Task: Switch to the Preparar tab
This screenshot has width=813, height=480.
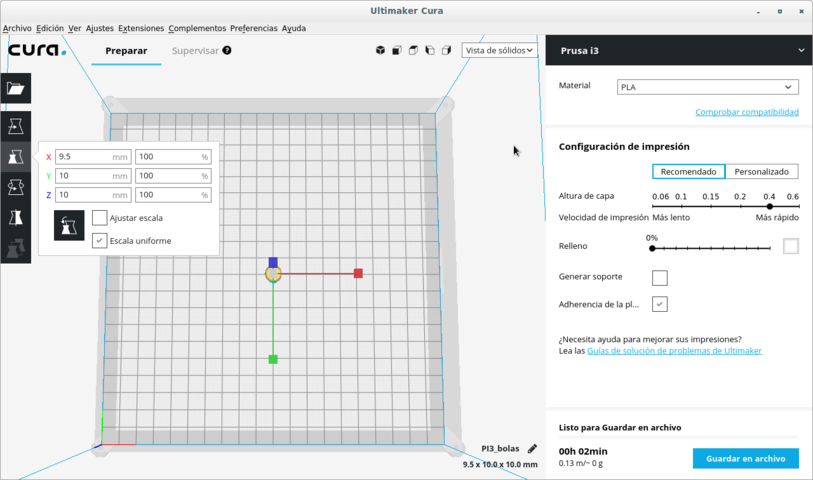Action: point(126,51)
